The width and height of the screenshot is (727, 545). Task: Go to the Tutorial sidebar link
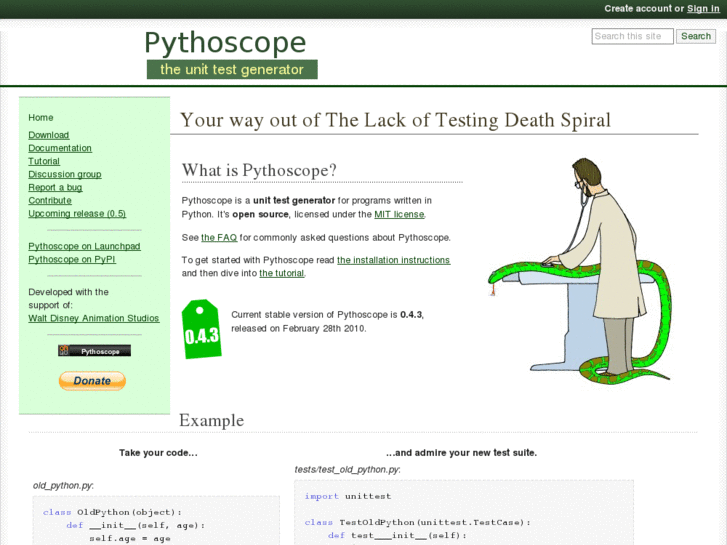(x=44, y=161)
